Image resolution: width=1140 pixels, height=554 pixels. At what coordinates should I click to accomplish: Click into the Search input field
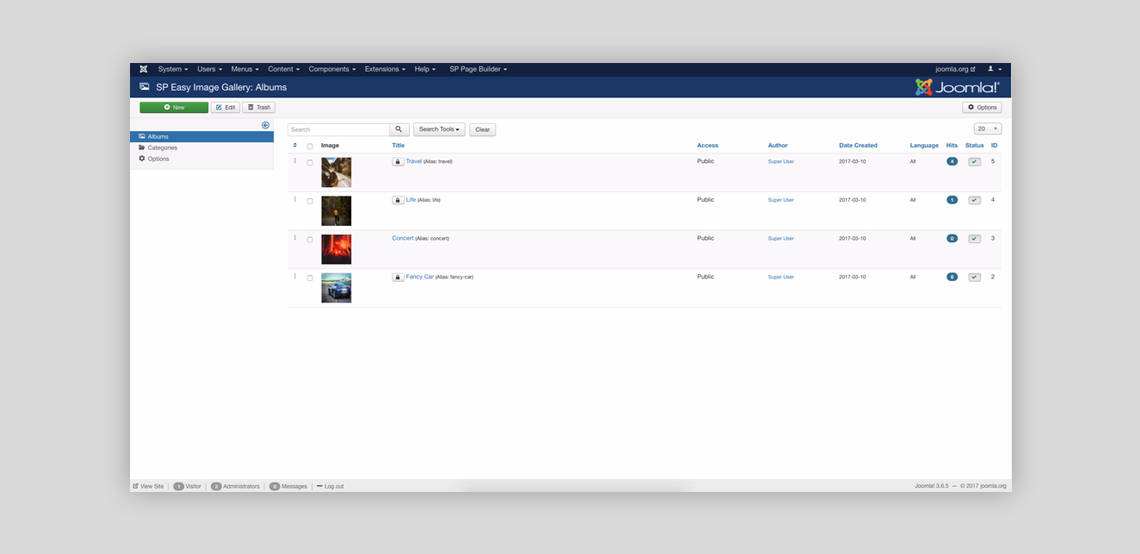338,130
